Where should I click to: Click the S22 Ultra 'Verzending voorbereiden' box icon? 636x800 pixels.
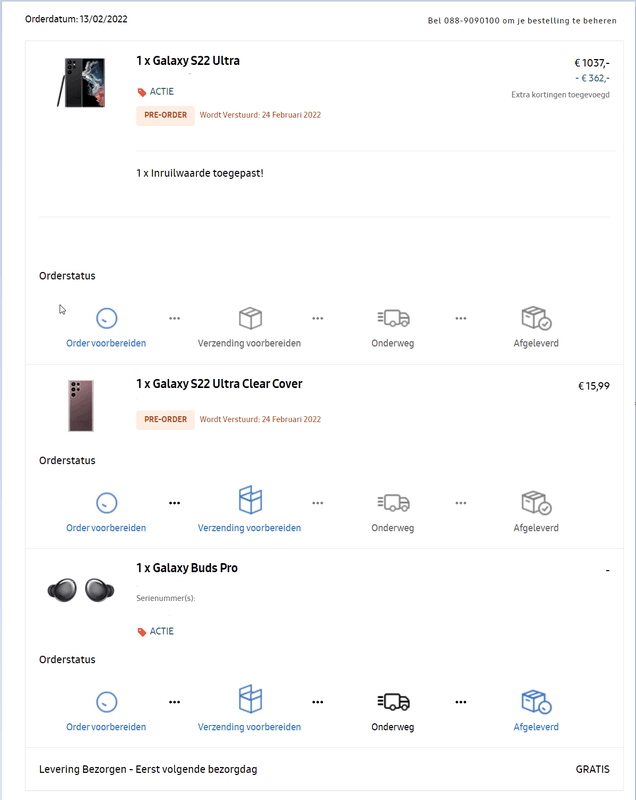coord(250,318)
